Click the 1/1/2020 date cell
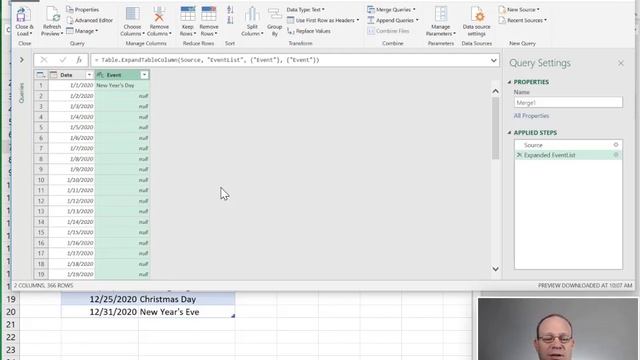 click(71, 85)
